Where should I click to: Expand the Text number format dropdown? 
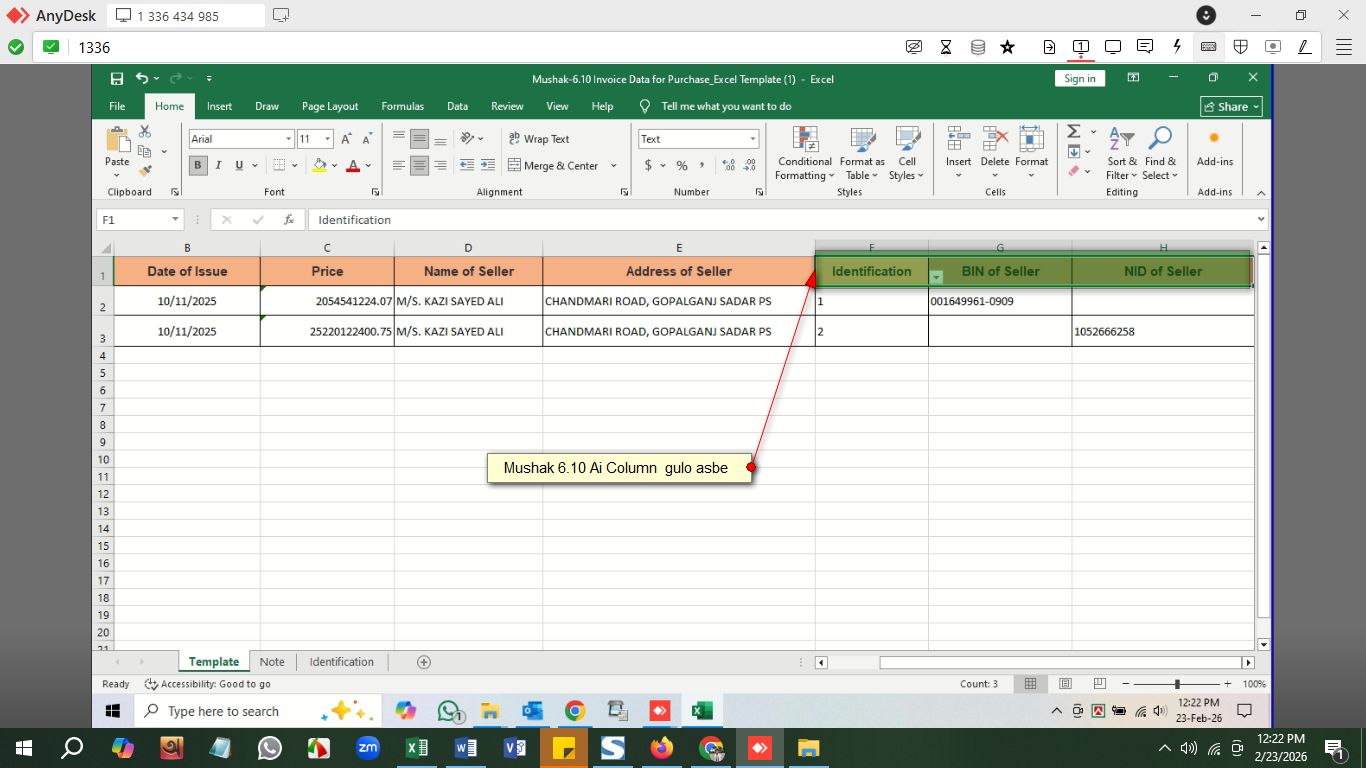pos(751,139)
